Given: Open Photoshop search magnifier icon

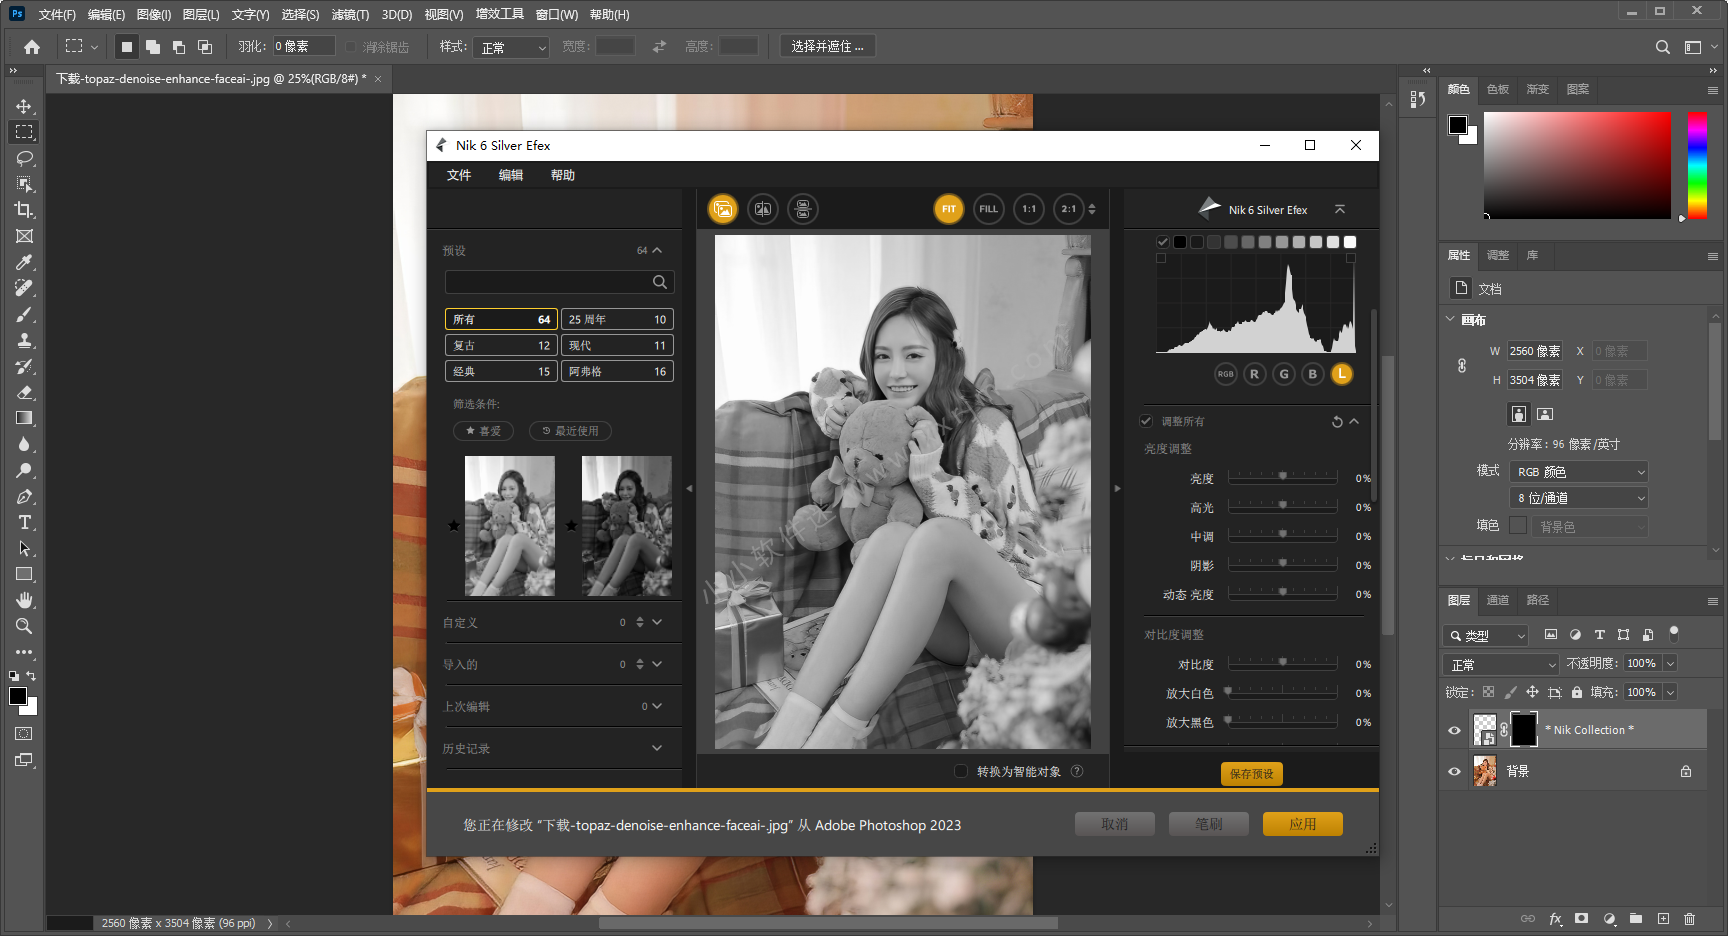Looking at the screenshot, I should click(x=1662, y=47).
